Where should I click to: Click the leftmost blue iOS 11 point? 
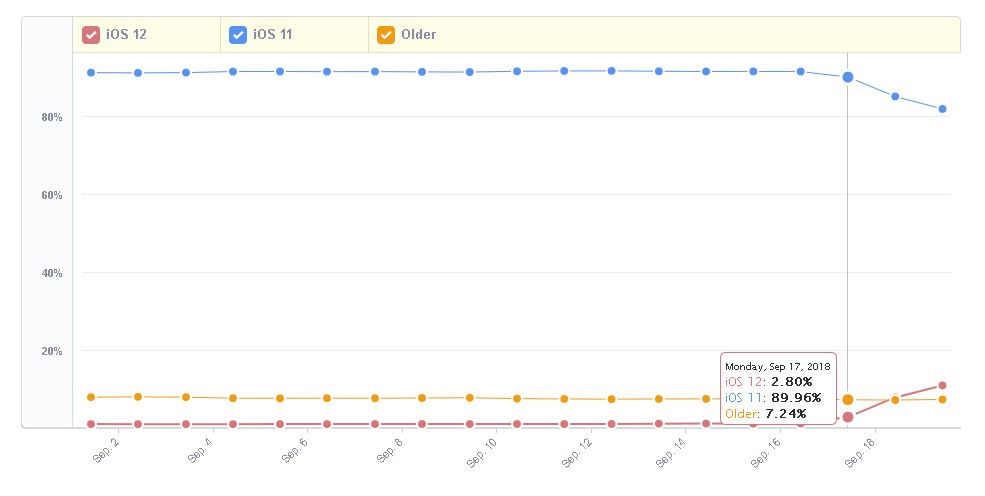click(x=91, y=73)
